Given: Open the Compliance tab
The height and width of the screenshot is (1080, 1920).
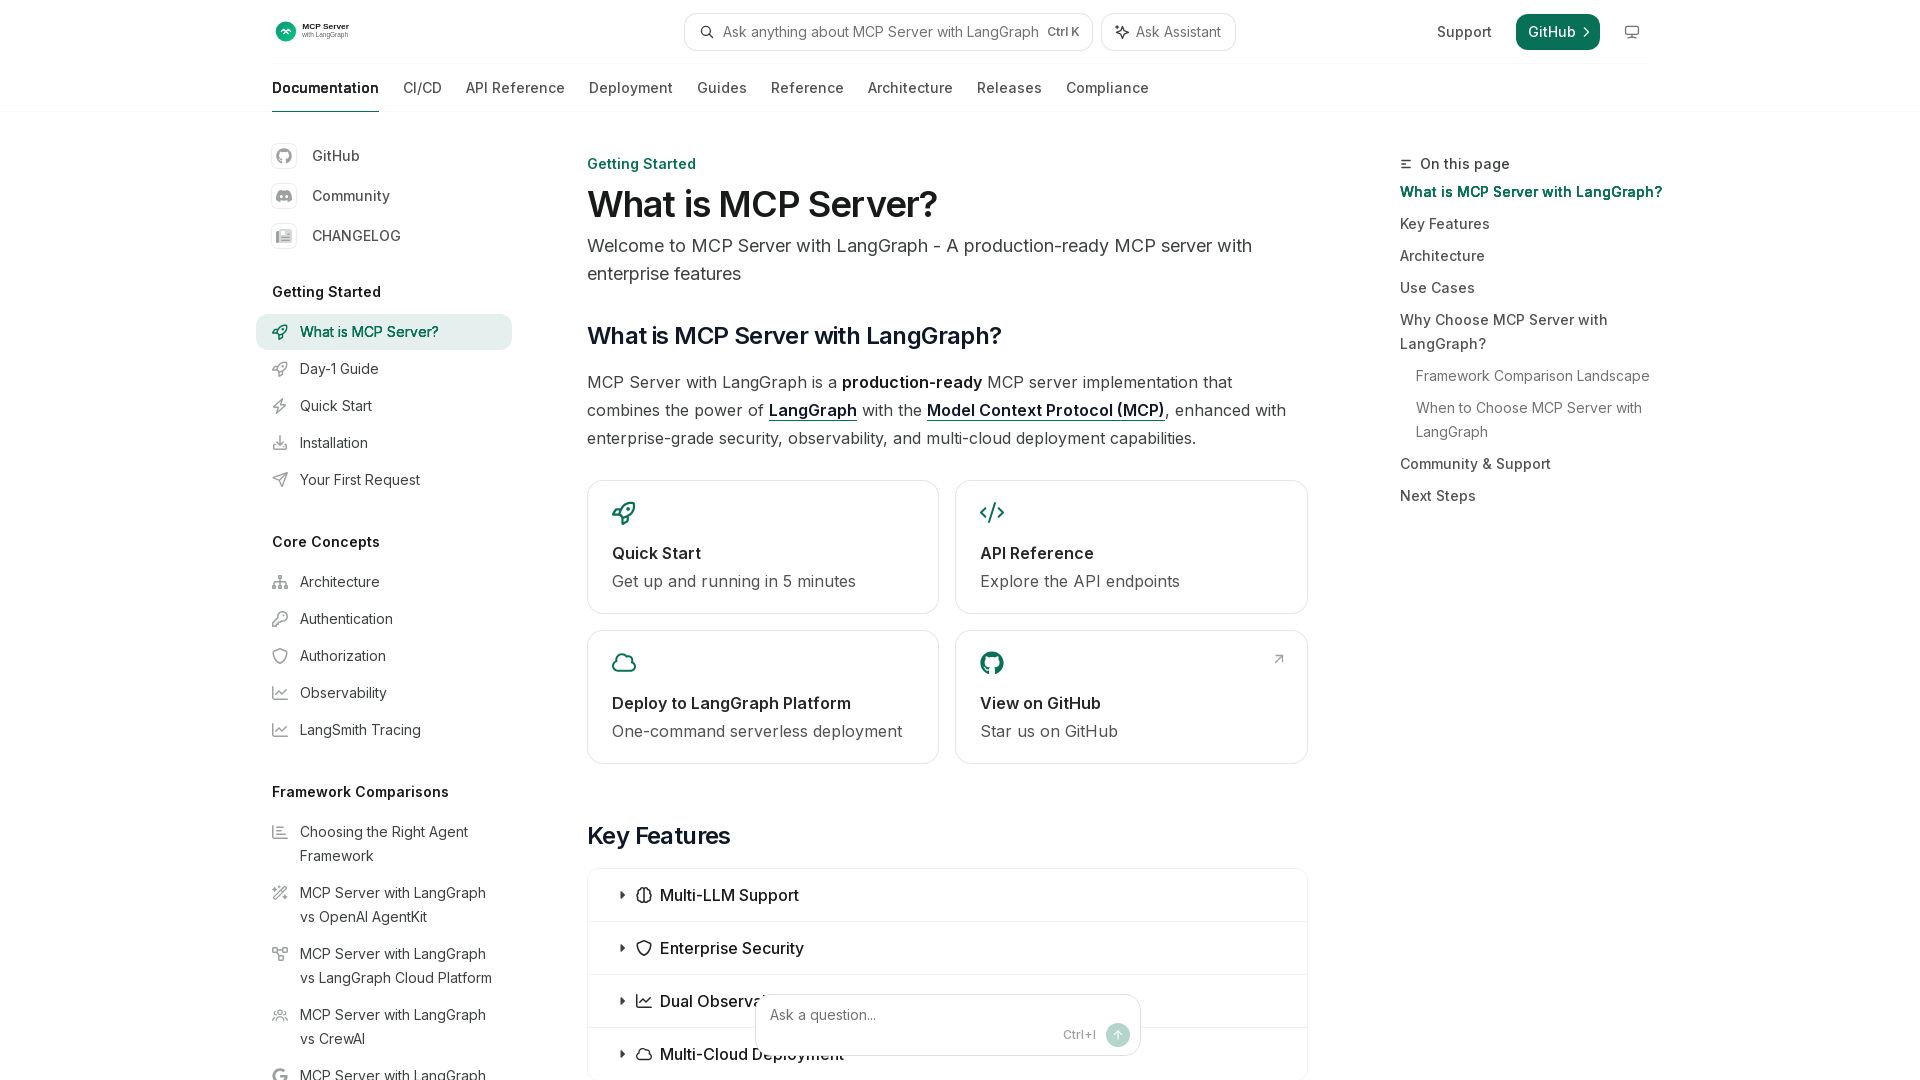Looking at the screenshot, I should click(1107, 88).
